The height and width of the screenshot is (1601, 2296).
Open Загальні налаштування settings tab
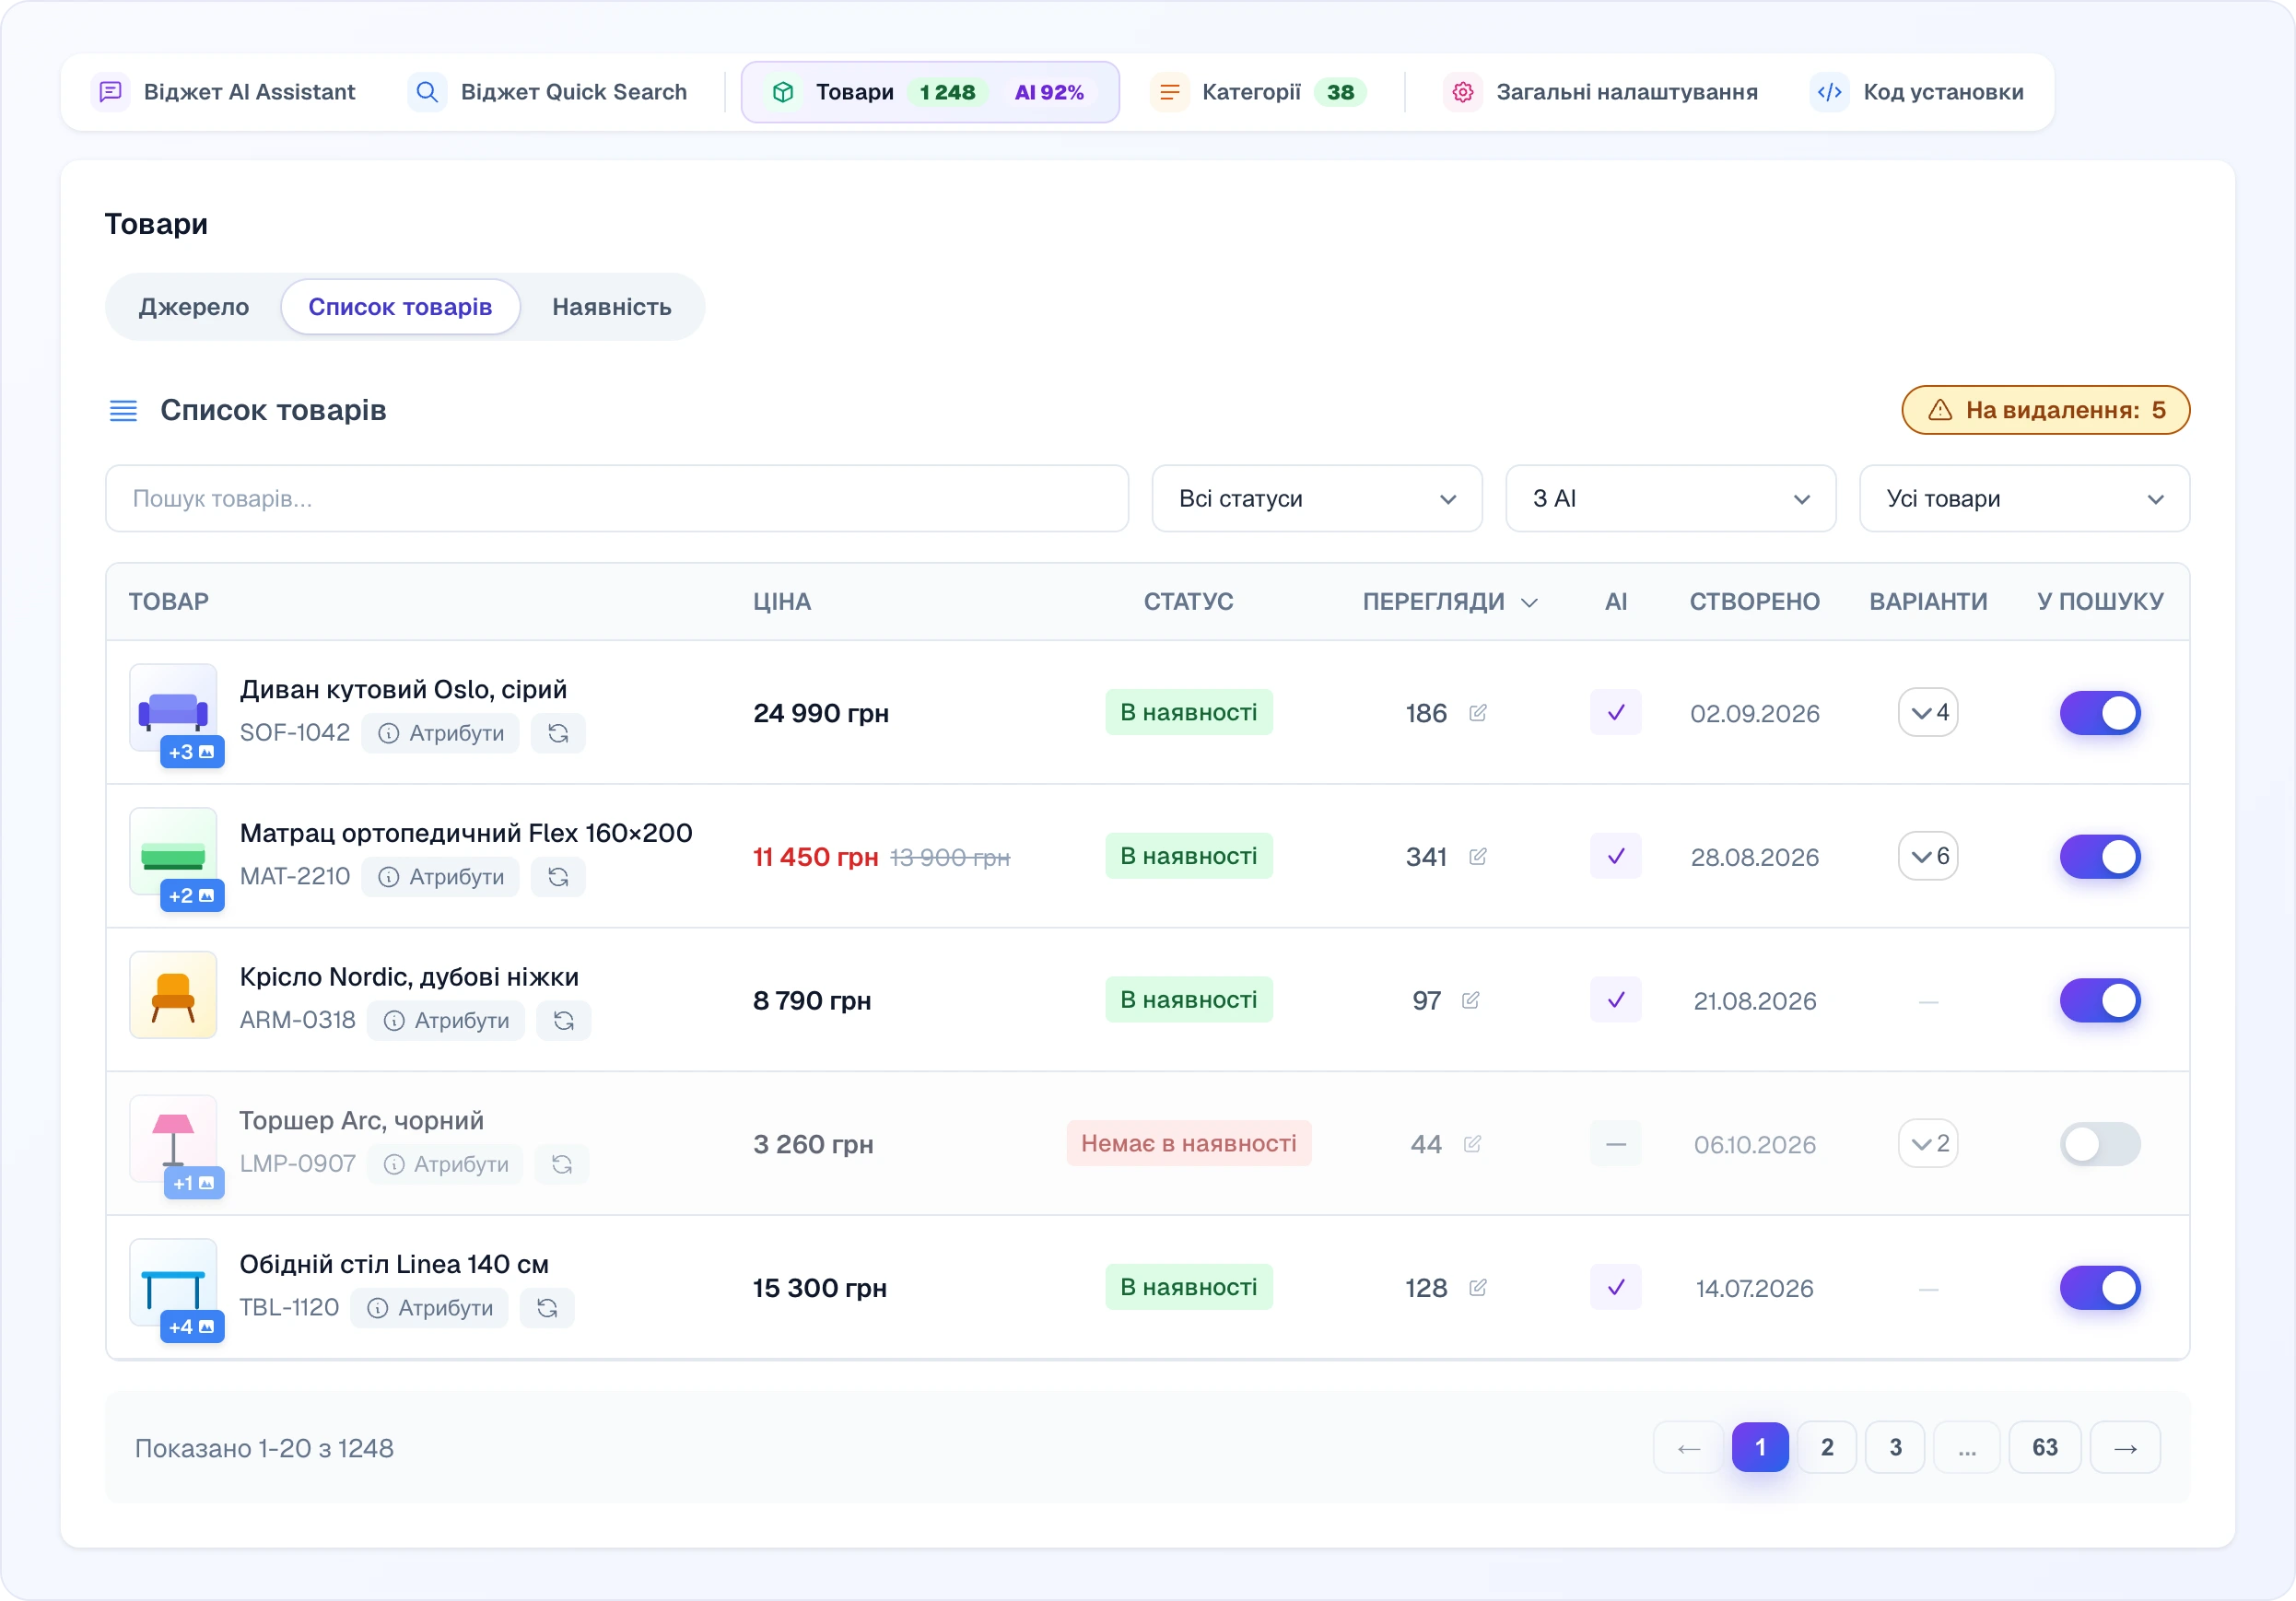[1601, 92]
